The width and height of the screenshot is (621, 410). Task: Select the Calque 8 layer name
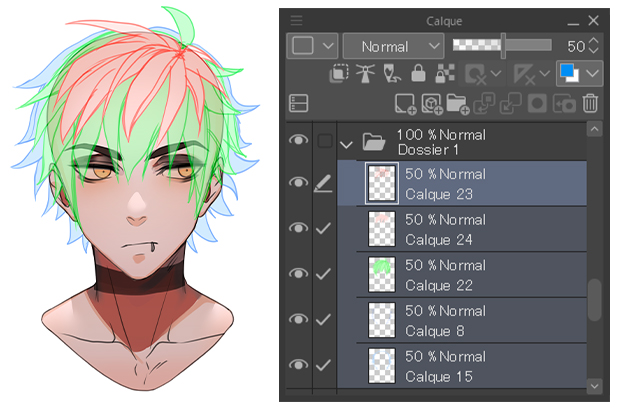click(434, 330)
